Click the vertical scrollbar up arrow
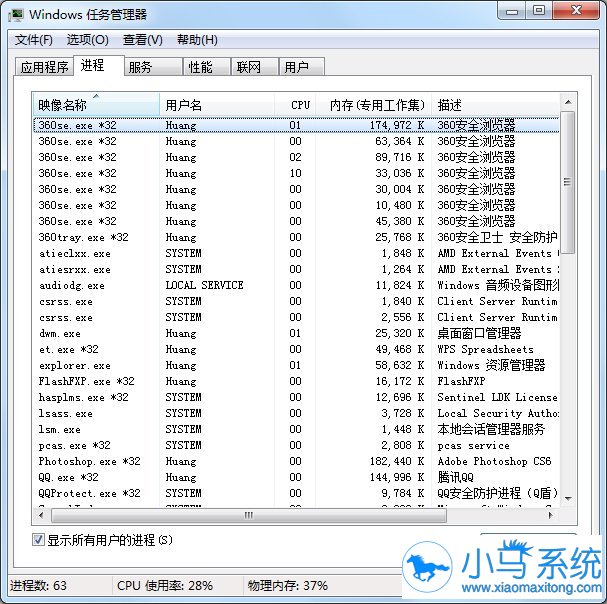This screenshot has width=607, height=604. point(568,102)
